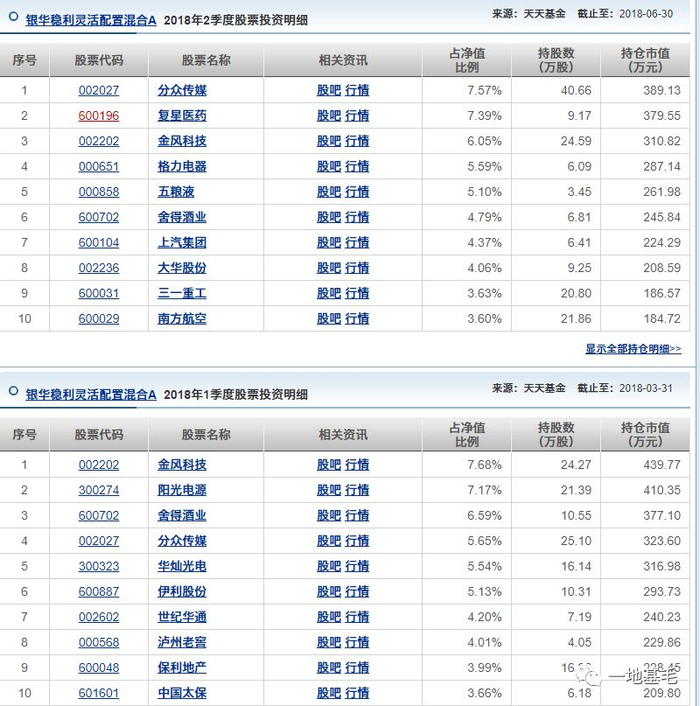The image size is (700, 706).
Task: Open stock name 分众传媒 in Q2 table
Action: (182, 91)
